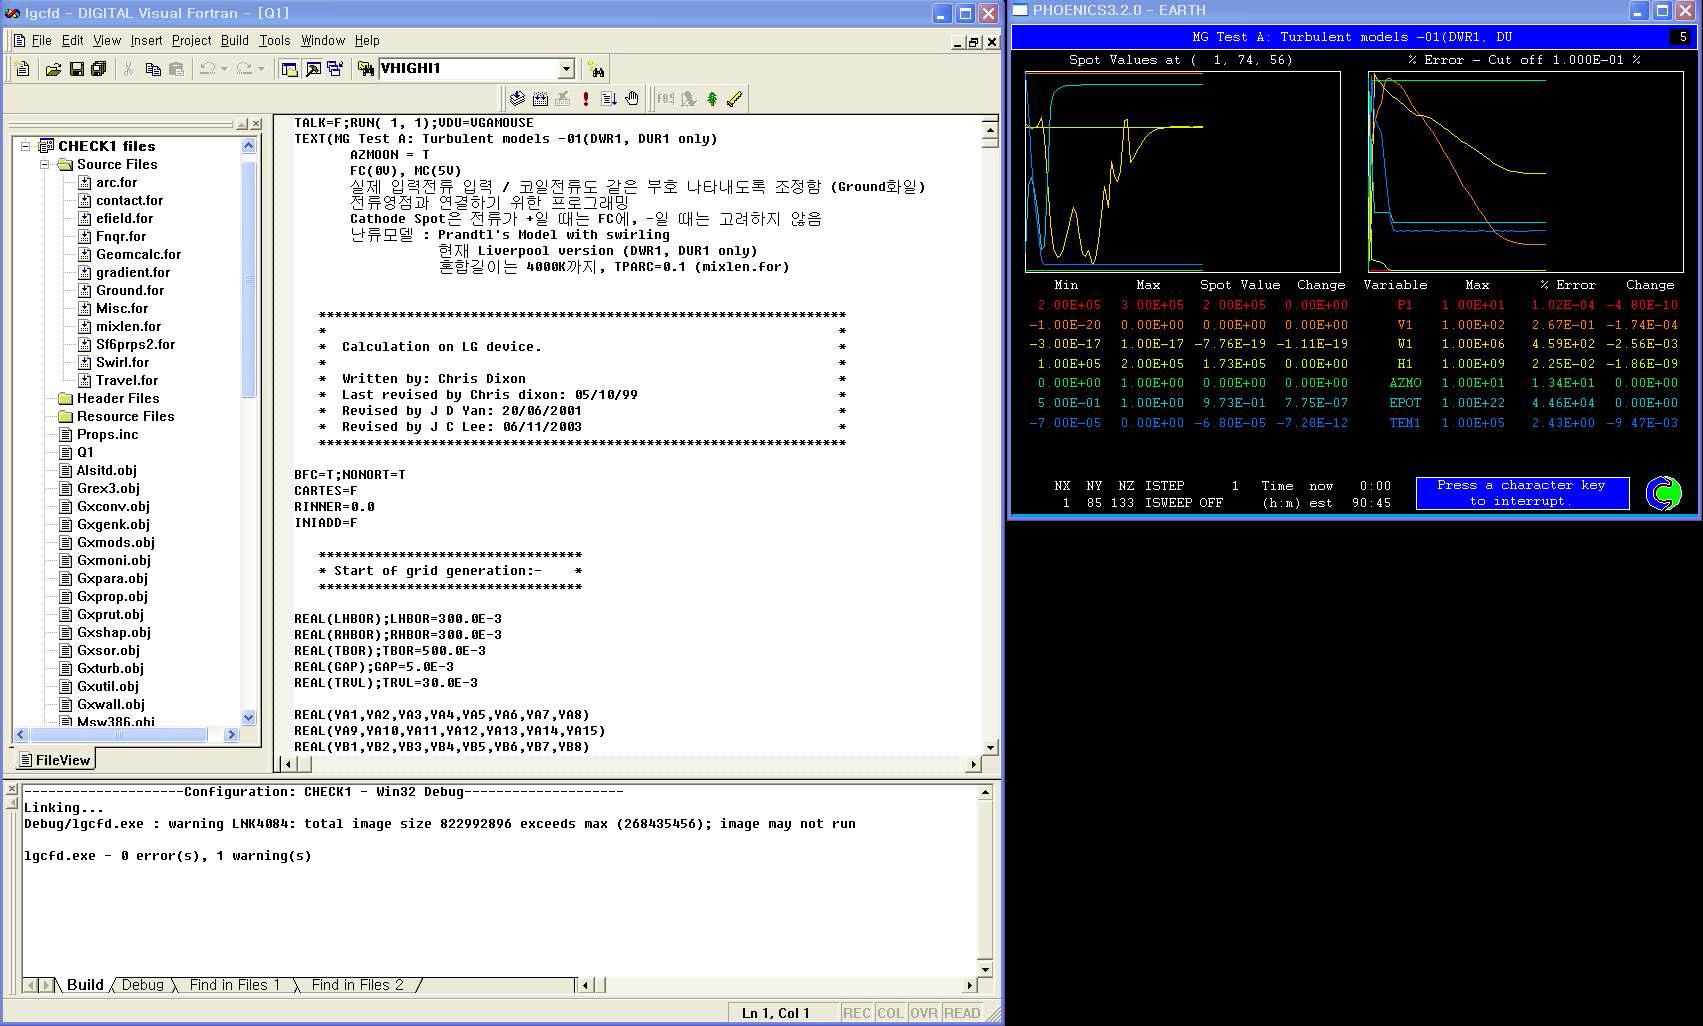The image size is (1703, 1026).
Task: Click the Redo arrow icon
Action: [x=244, y=69]
